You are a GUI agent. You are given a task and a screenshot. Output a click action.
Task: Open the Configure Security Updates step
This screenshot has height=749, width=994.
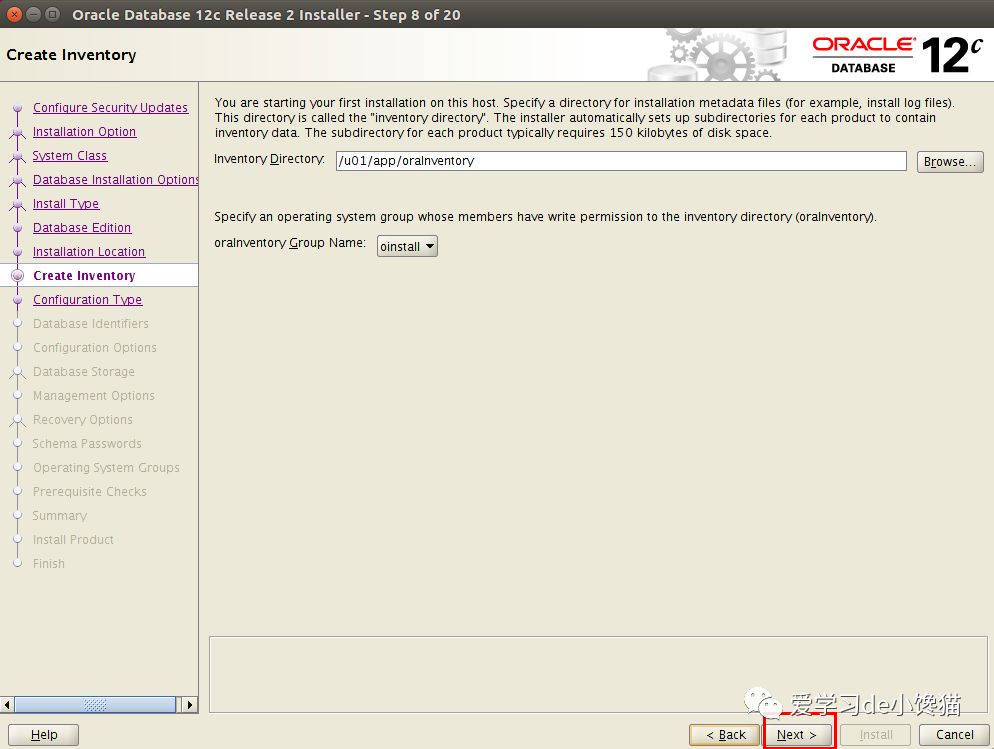110,108
